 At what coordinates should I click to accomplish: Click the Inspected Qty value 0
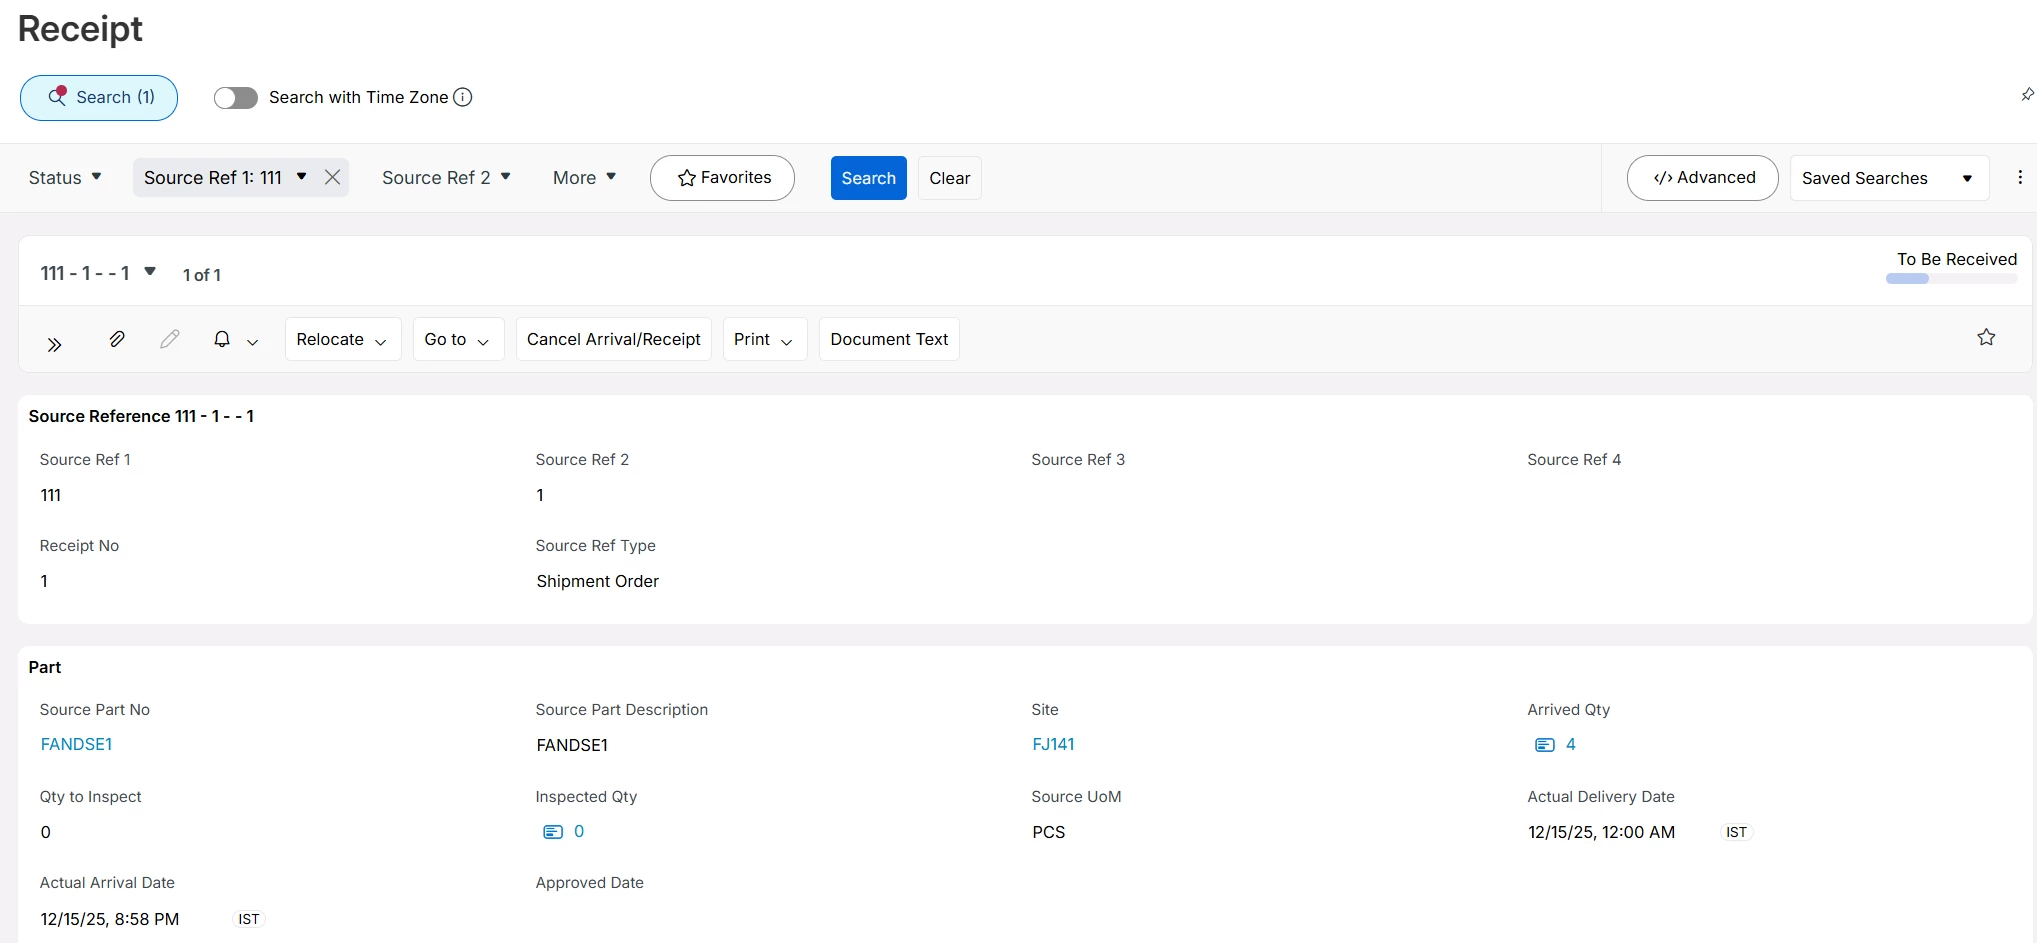(x=579, y=831)
